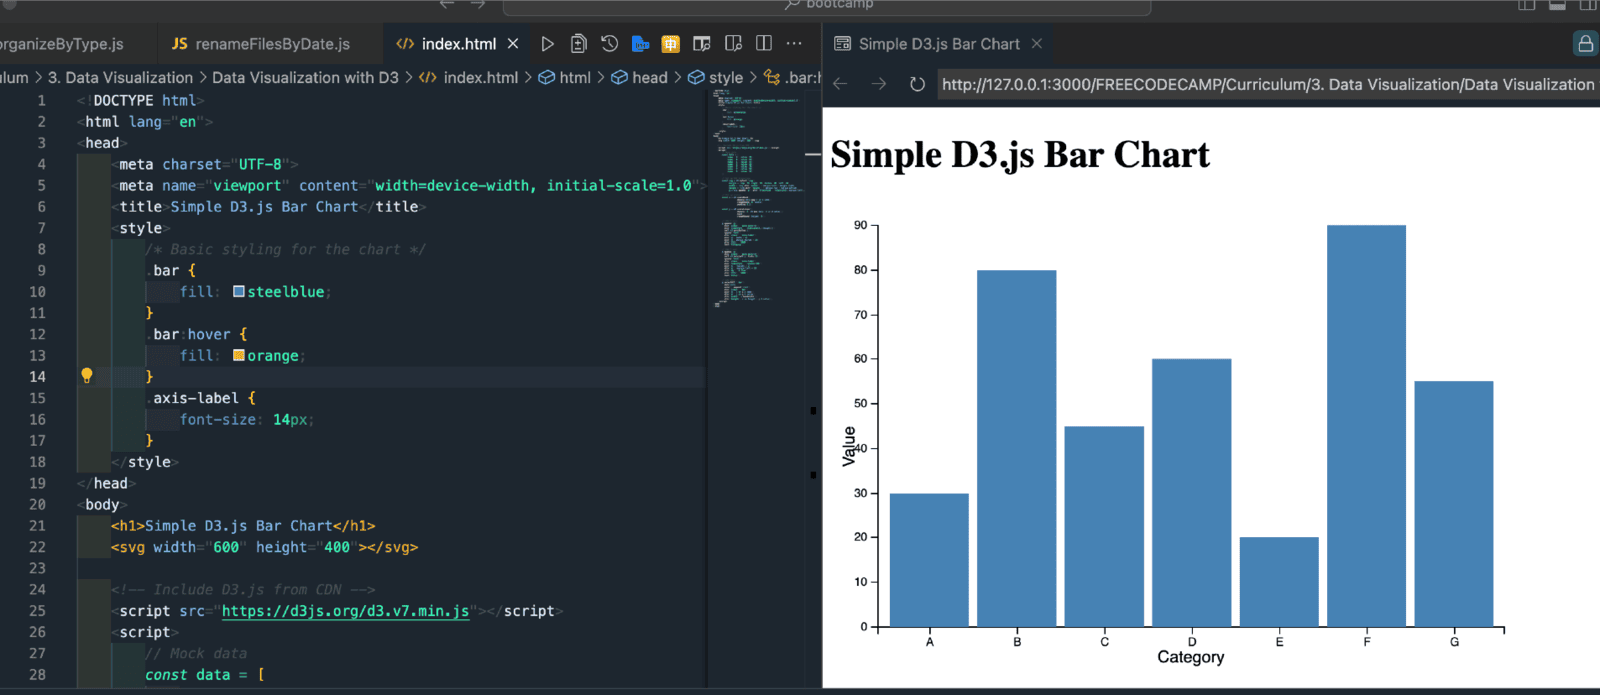Click the code minimap overview
1600x695 pixels.
pos(758,198)
